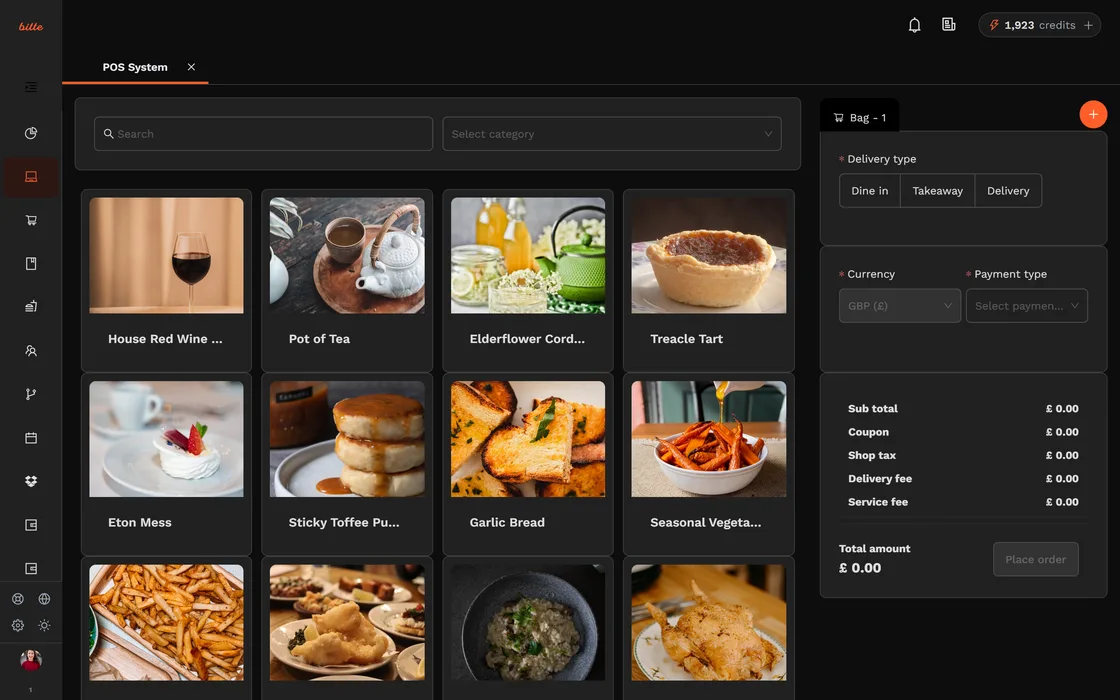This screenshot has width=1120, height=700.
Task: Add Eton Mess product card
Action: (166, 464)
